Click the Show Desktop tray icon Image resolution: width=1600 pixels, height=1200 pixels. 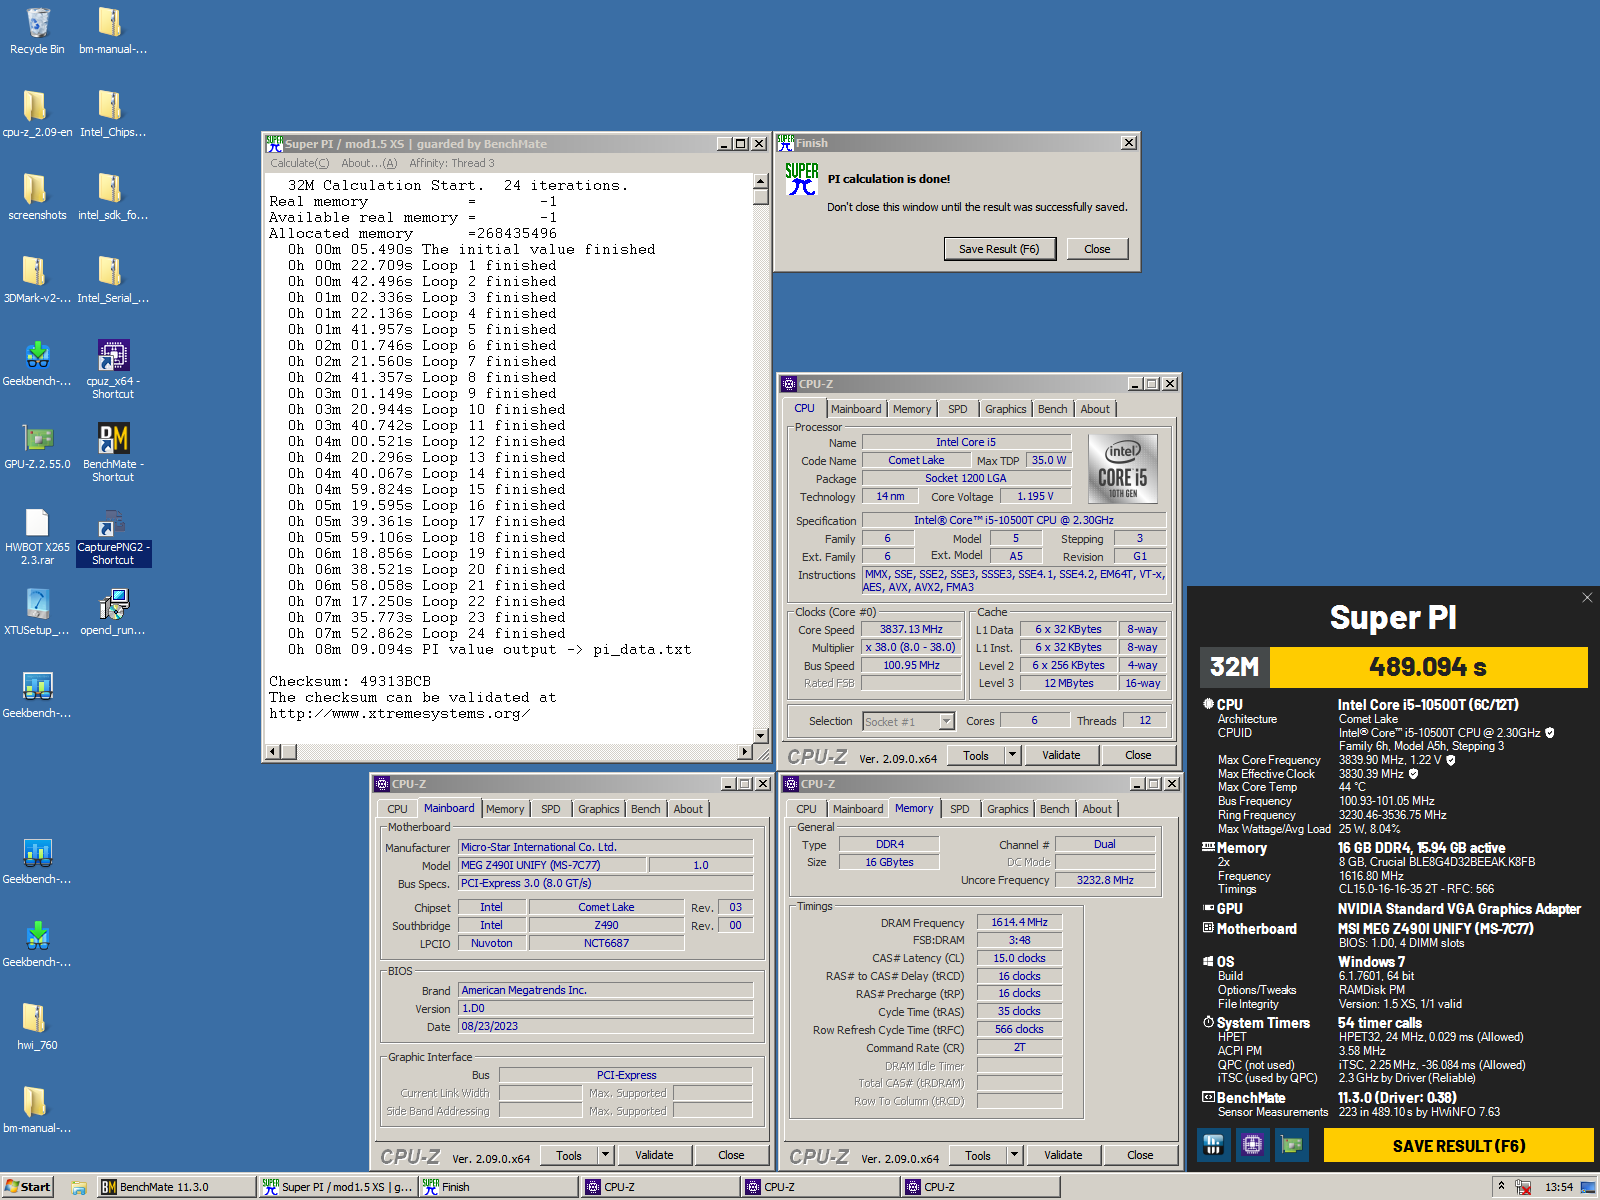[1587, 1187]
